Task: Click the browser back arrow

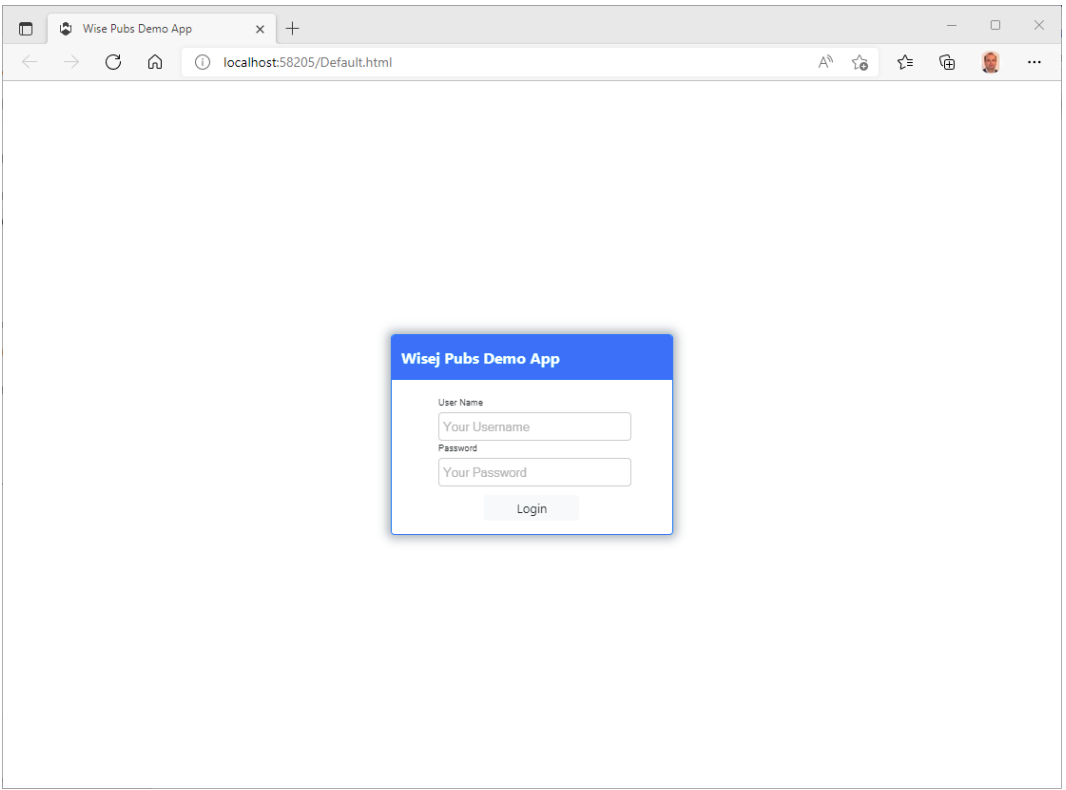Action: pyautogui.click(x=29, y=63)
